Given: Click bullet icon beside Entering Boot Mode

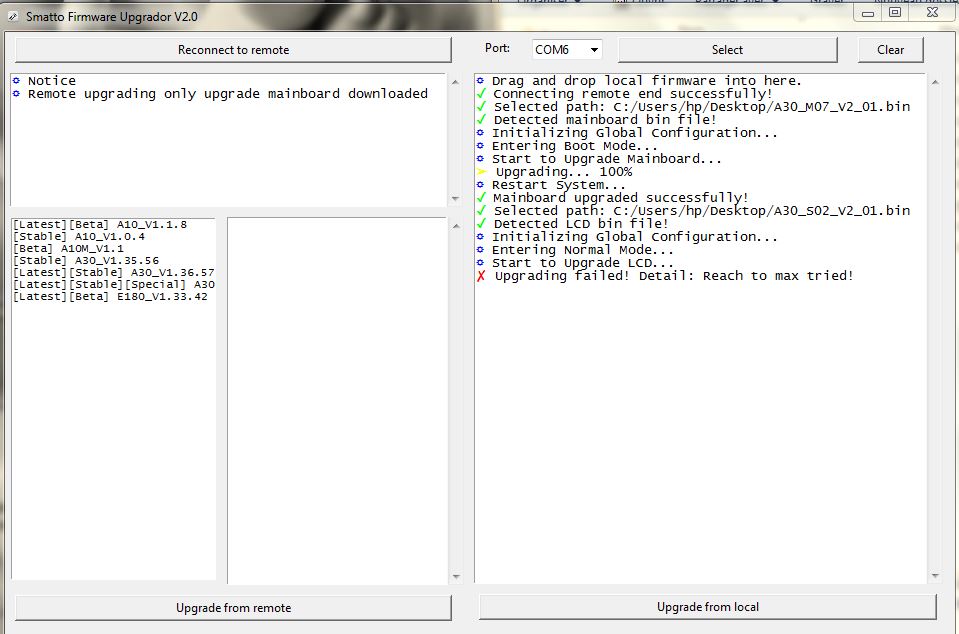Looking at the screenshot, I should click(x=480, y=146).
